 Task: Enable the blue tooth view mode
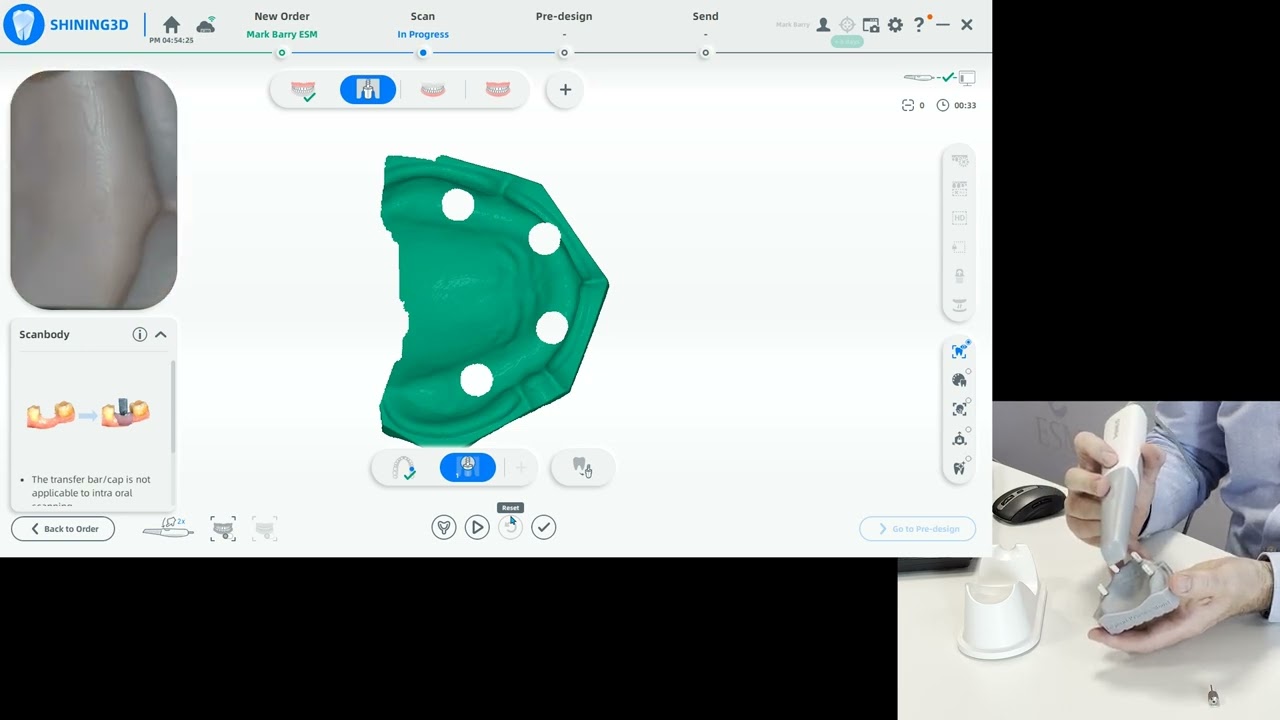pos(960,351)
